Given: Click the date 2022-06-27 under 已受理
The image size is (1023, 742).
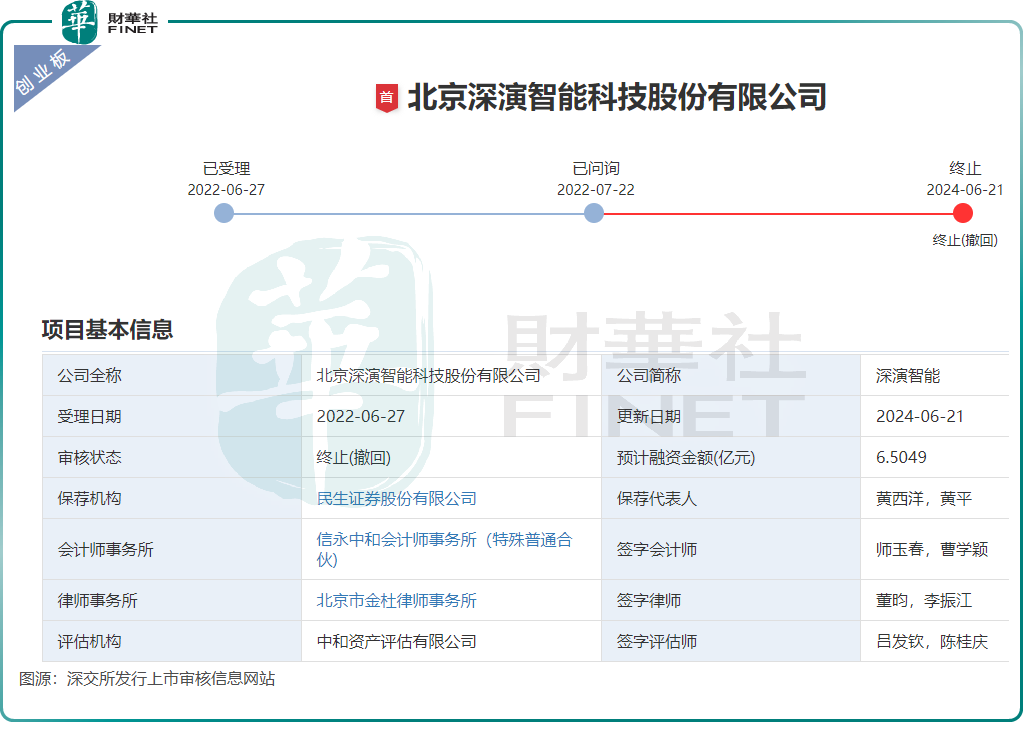Looking at the screenshot, I should tap(226, 190).
